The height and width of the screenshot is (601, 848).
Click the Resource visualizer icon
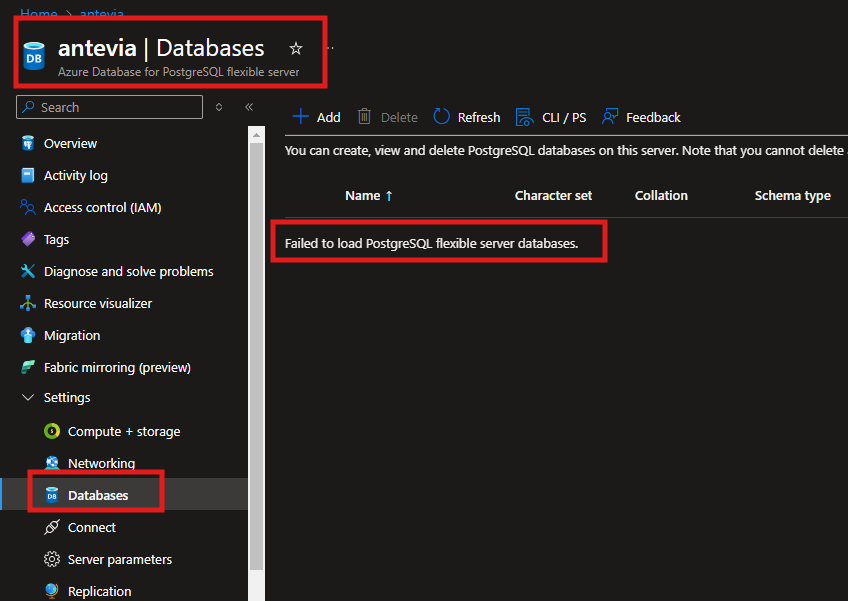(28, 303)
